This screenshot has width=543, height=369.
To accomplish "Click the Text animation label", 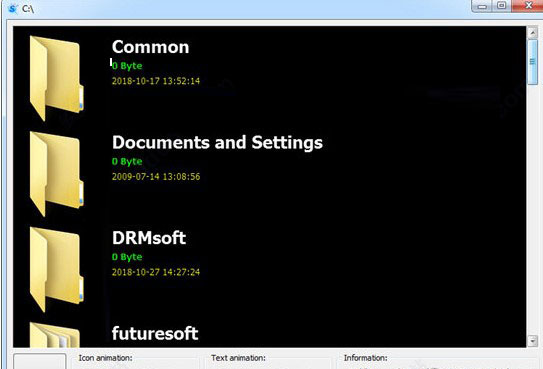I will (x=238, y=358).
